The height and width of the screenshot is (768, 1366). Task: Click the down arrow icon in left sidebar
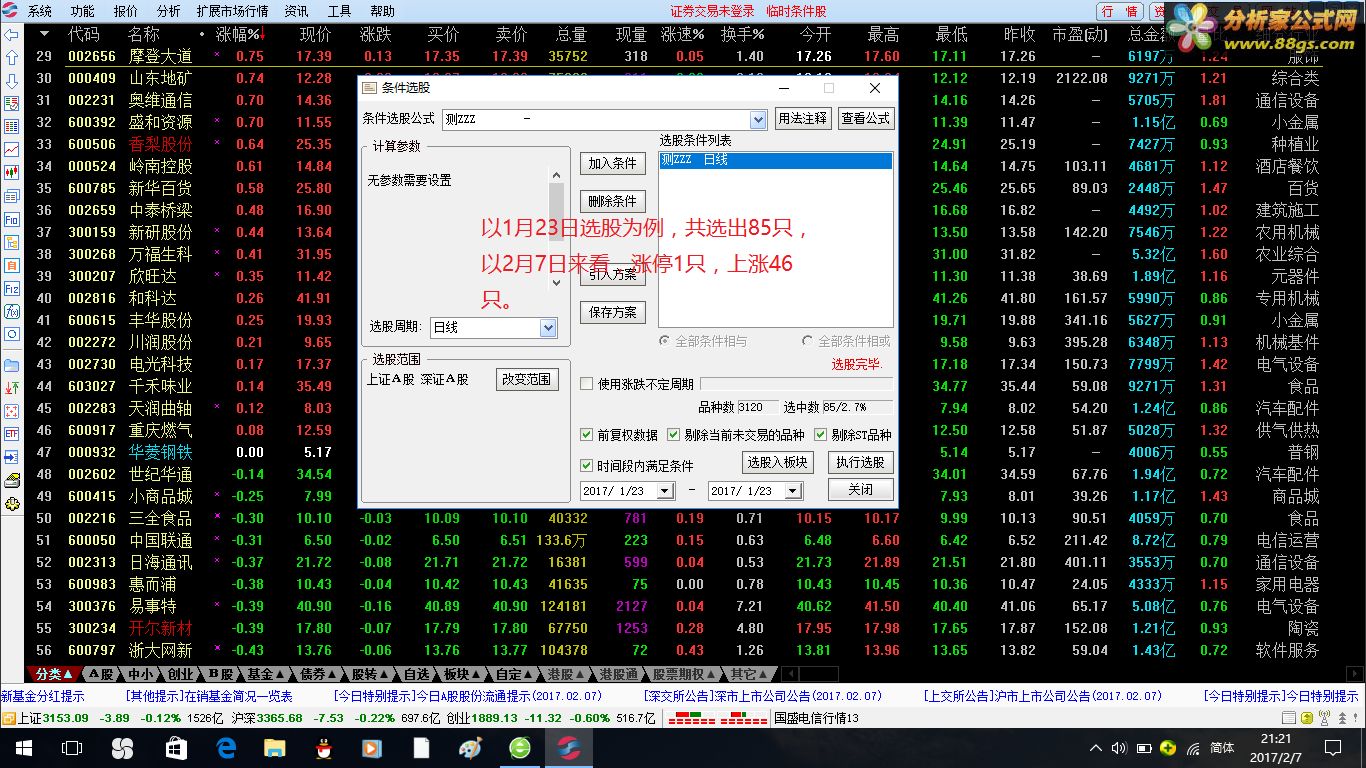click(12, 80)
